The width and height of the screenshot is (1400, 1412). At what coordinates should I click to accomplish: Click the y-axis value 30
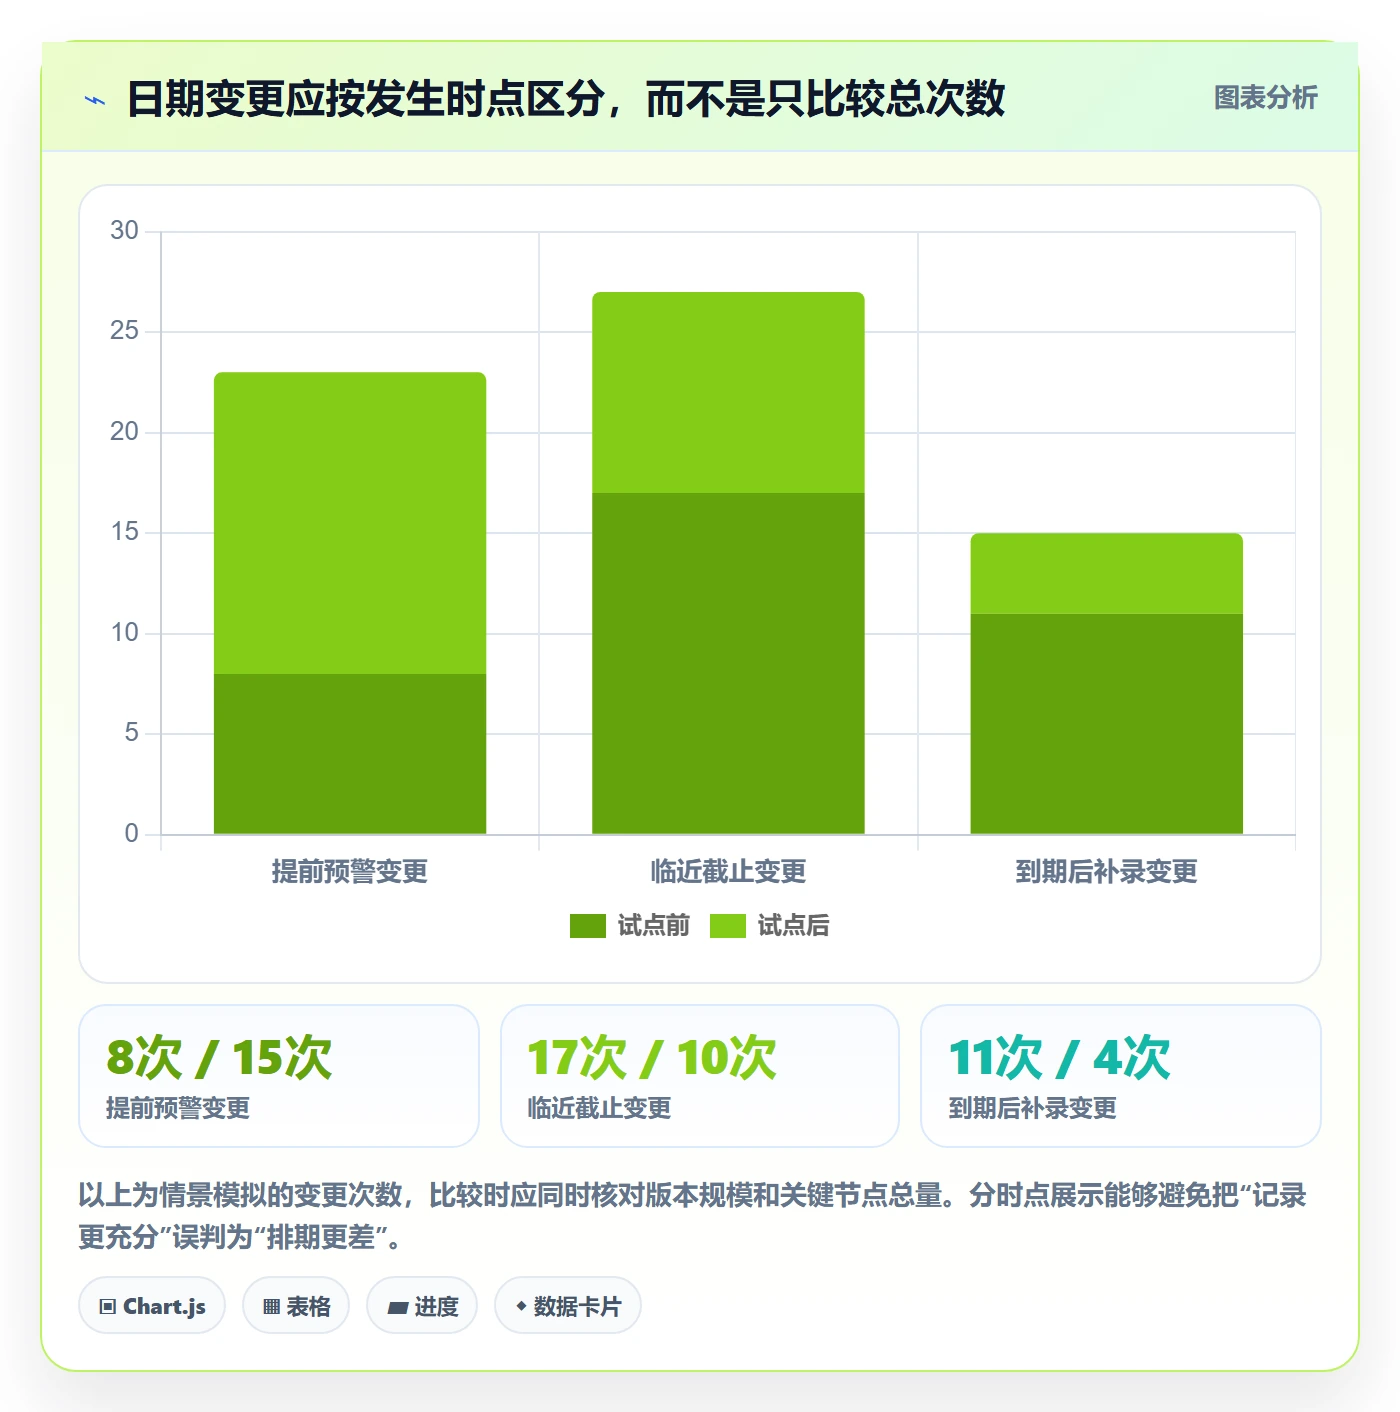(x=124, y=231)
